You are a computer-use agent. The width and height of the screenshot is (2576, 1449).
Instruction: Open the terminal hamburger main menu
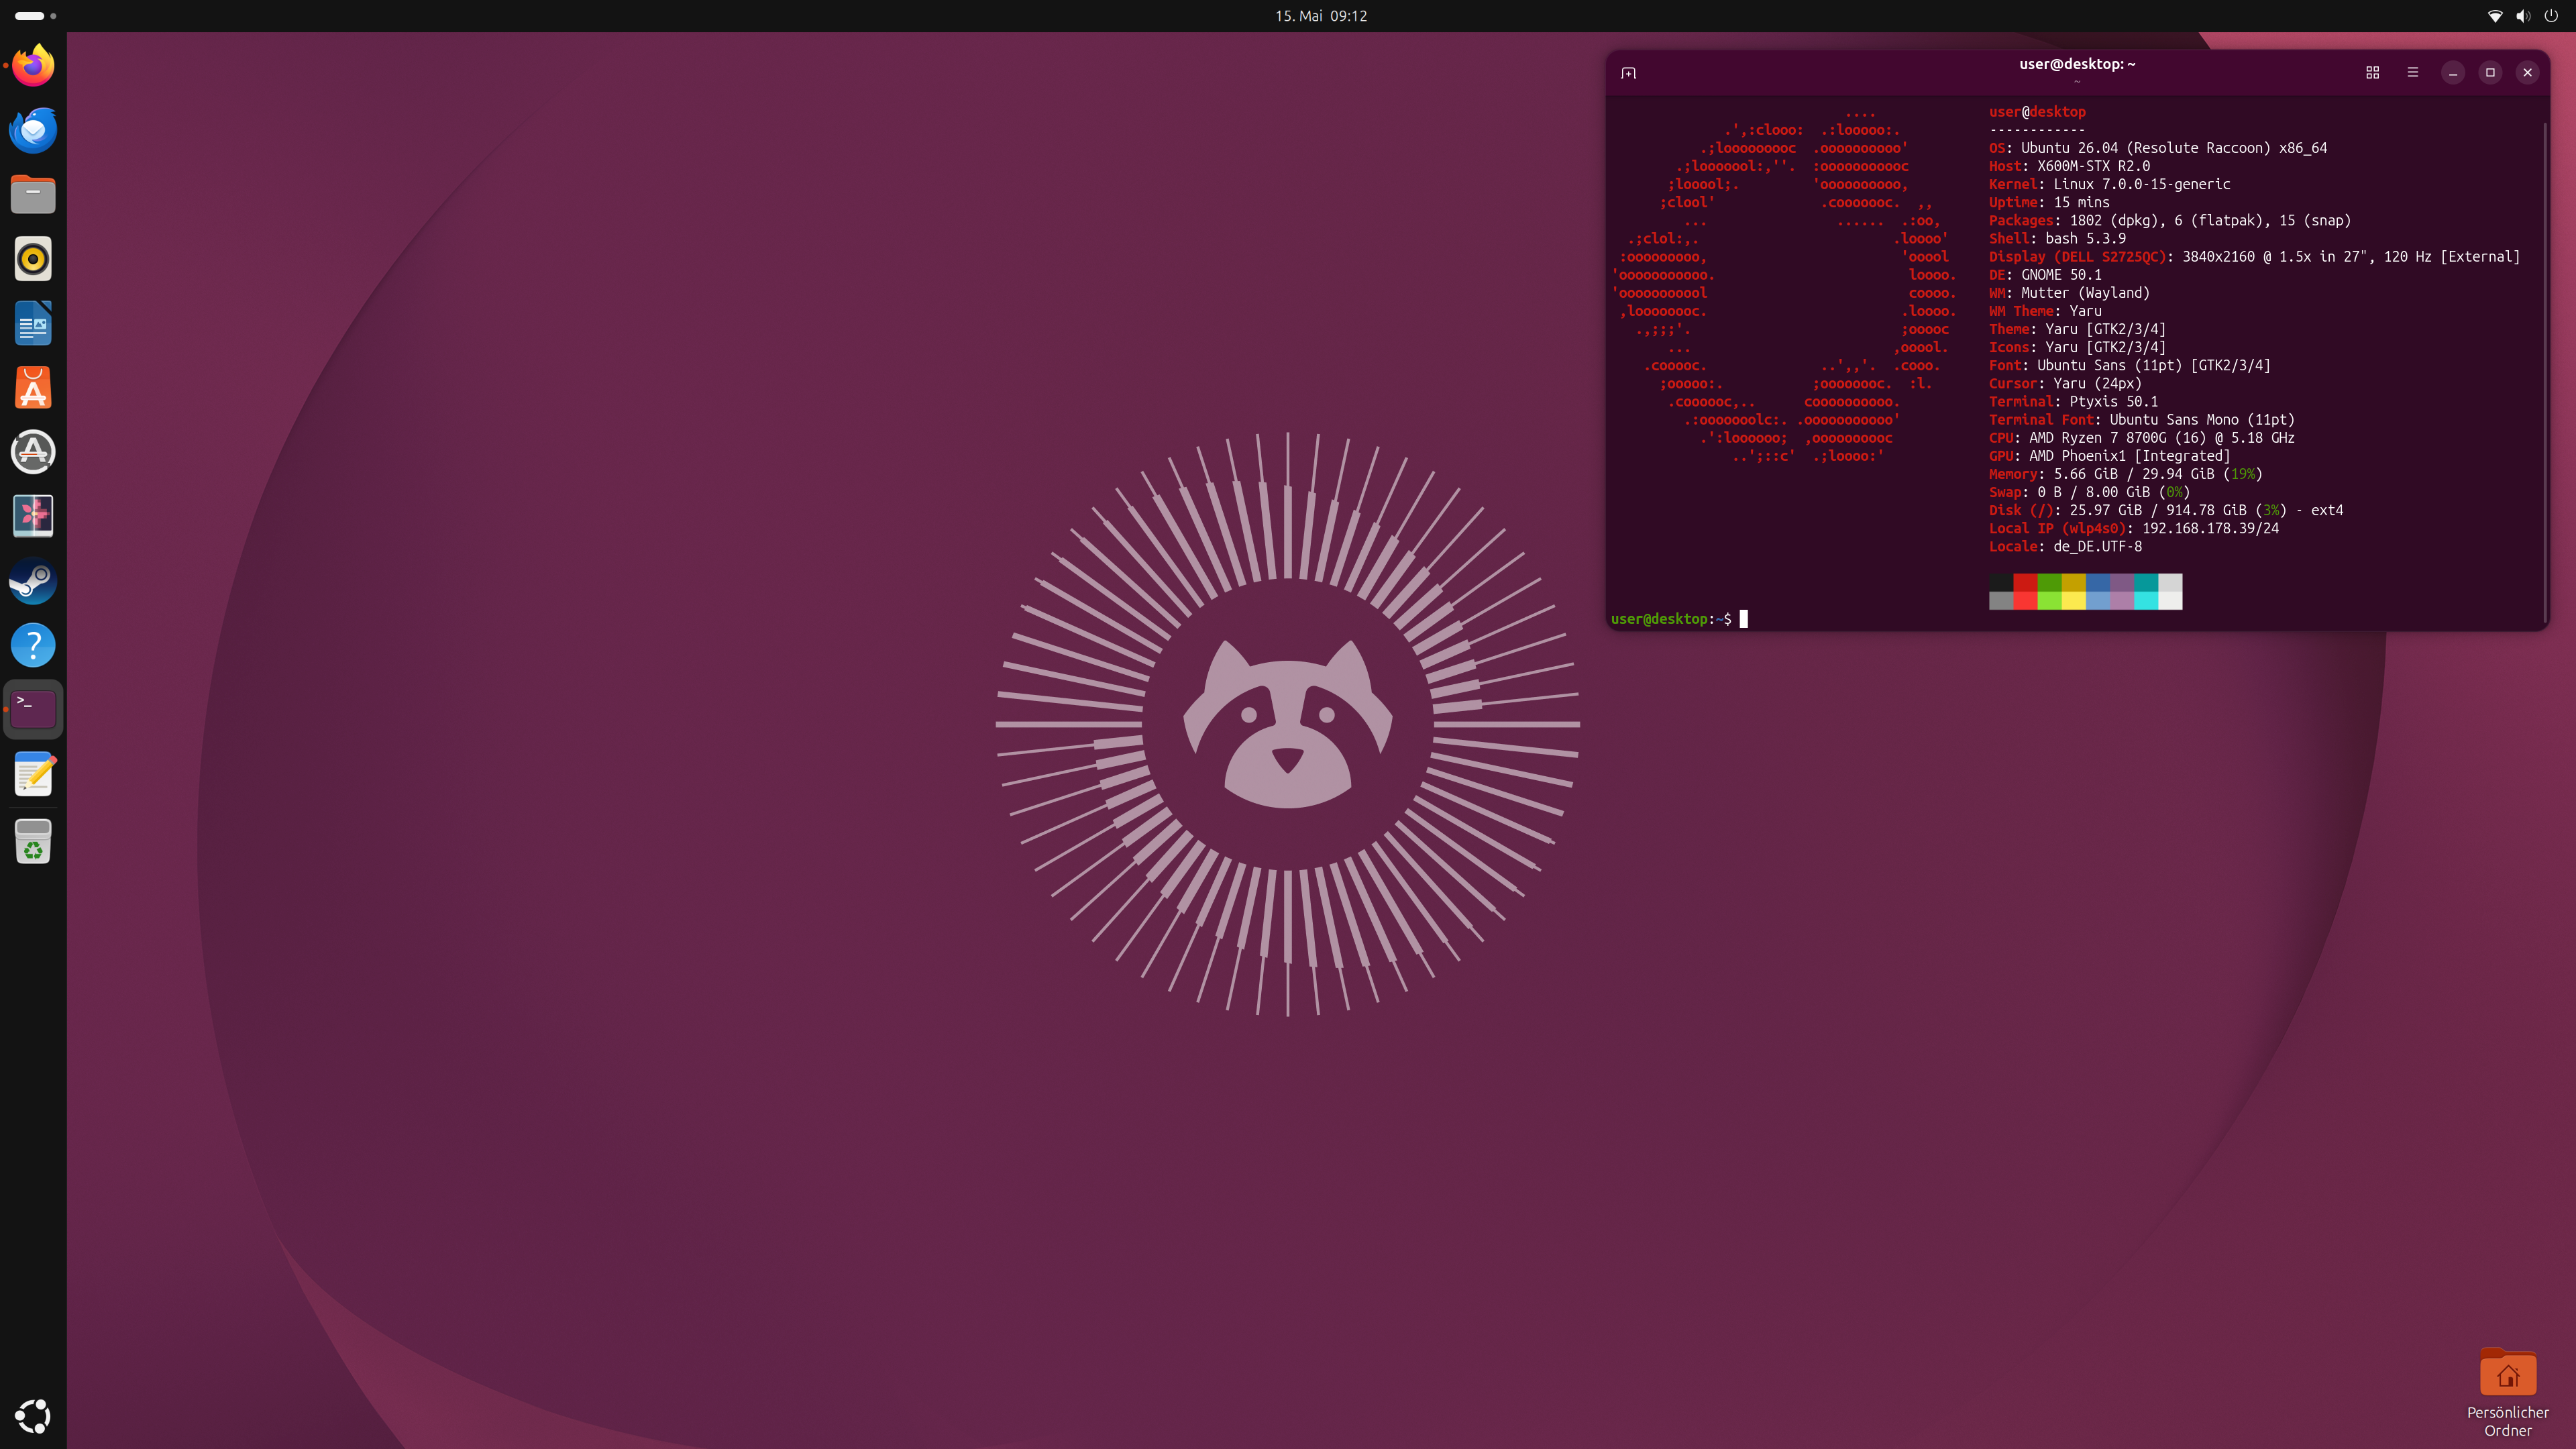pyautogui.click(x=2412, y=72)
